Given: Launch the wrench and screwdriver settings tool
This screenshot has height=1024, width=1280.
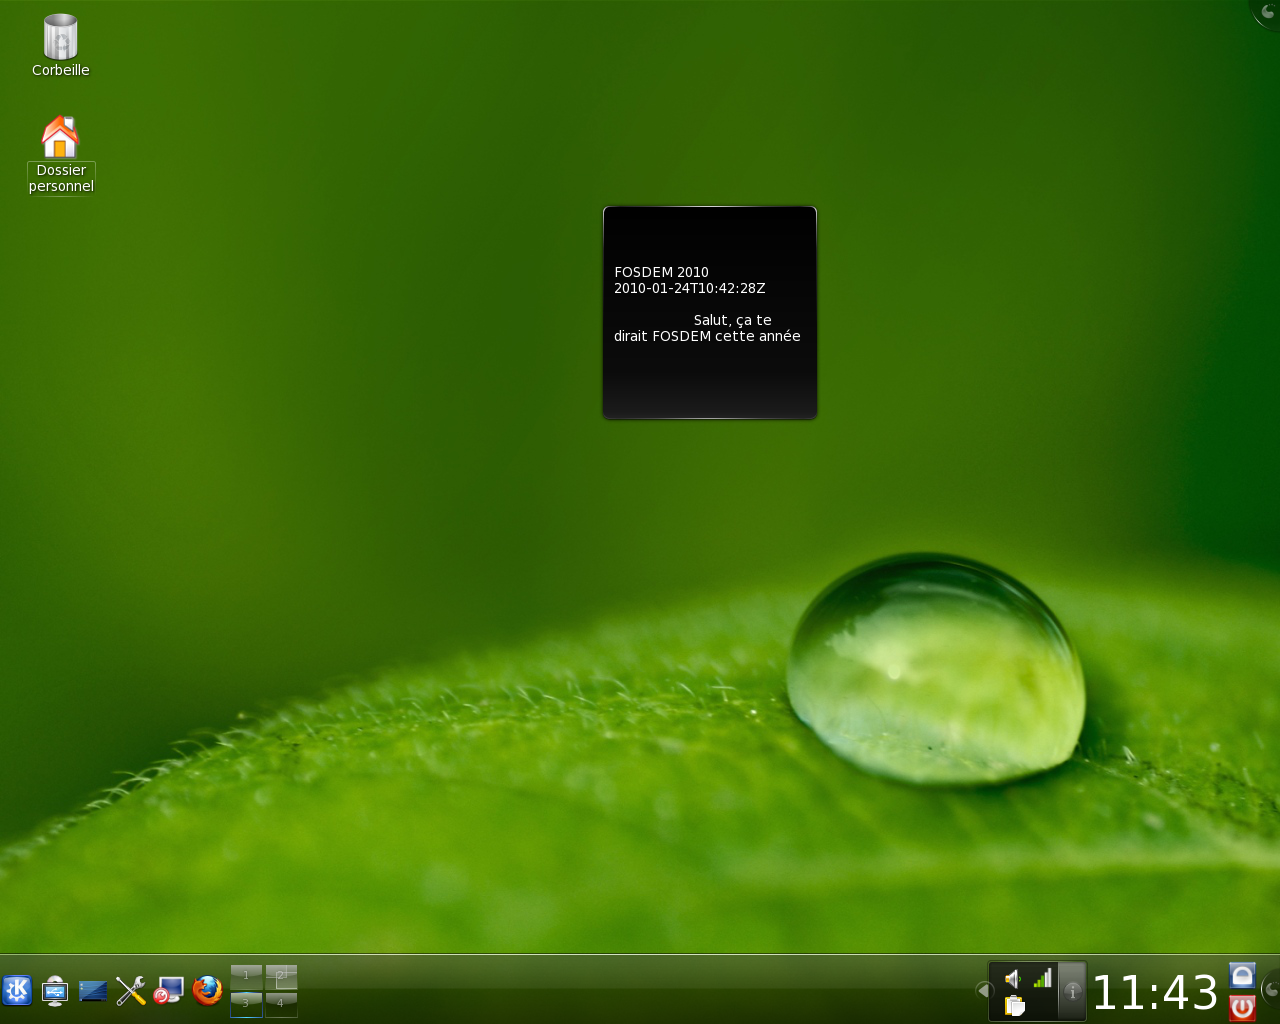Looking at the screenshot, I should 131,991.
